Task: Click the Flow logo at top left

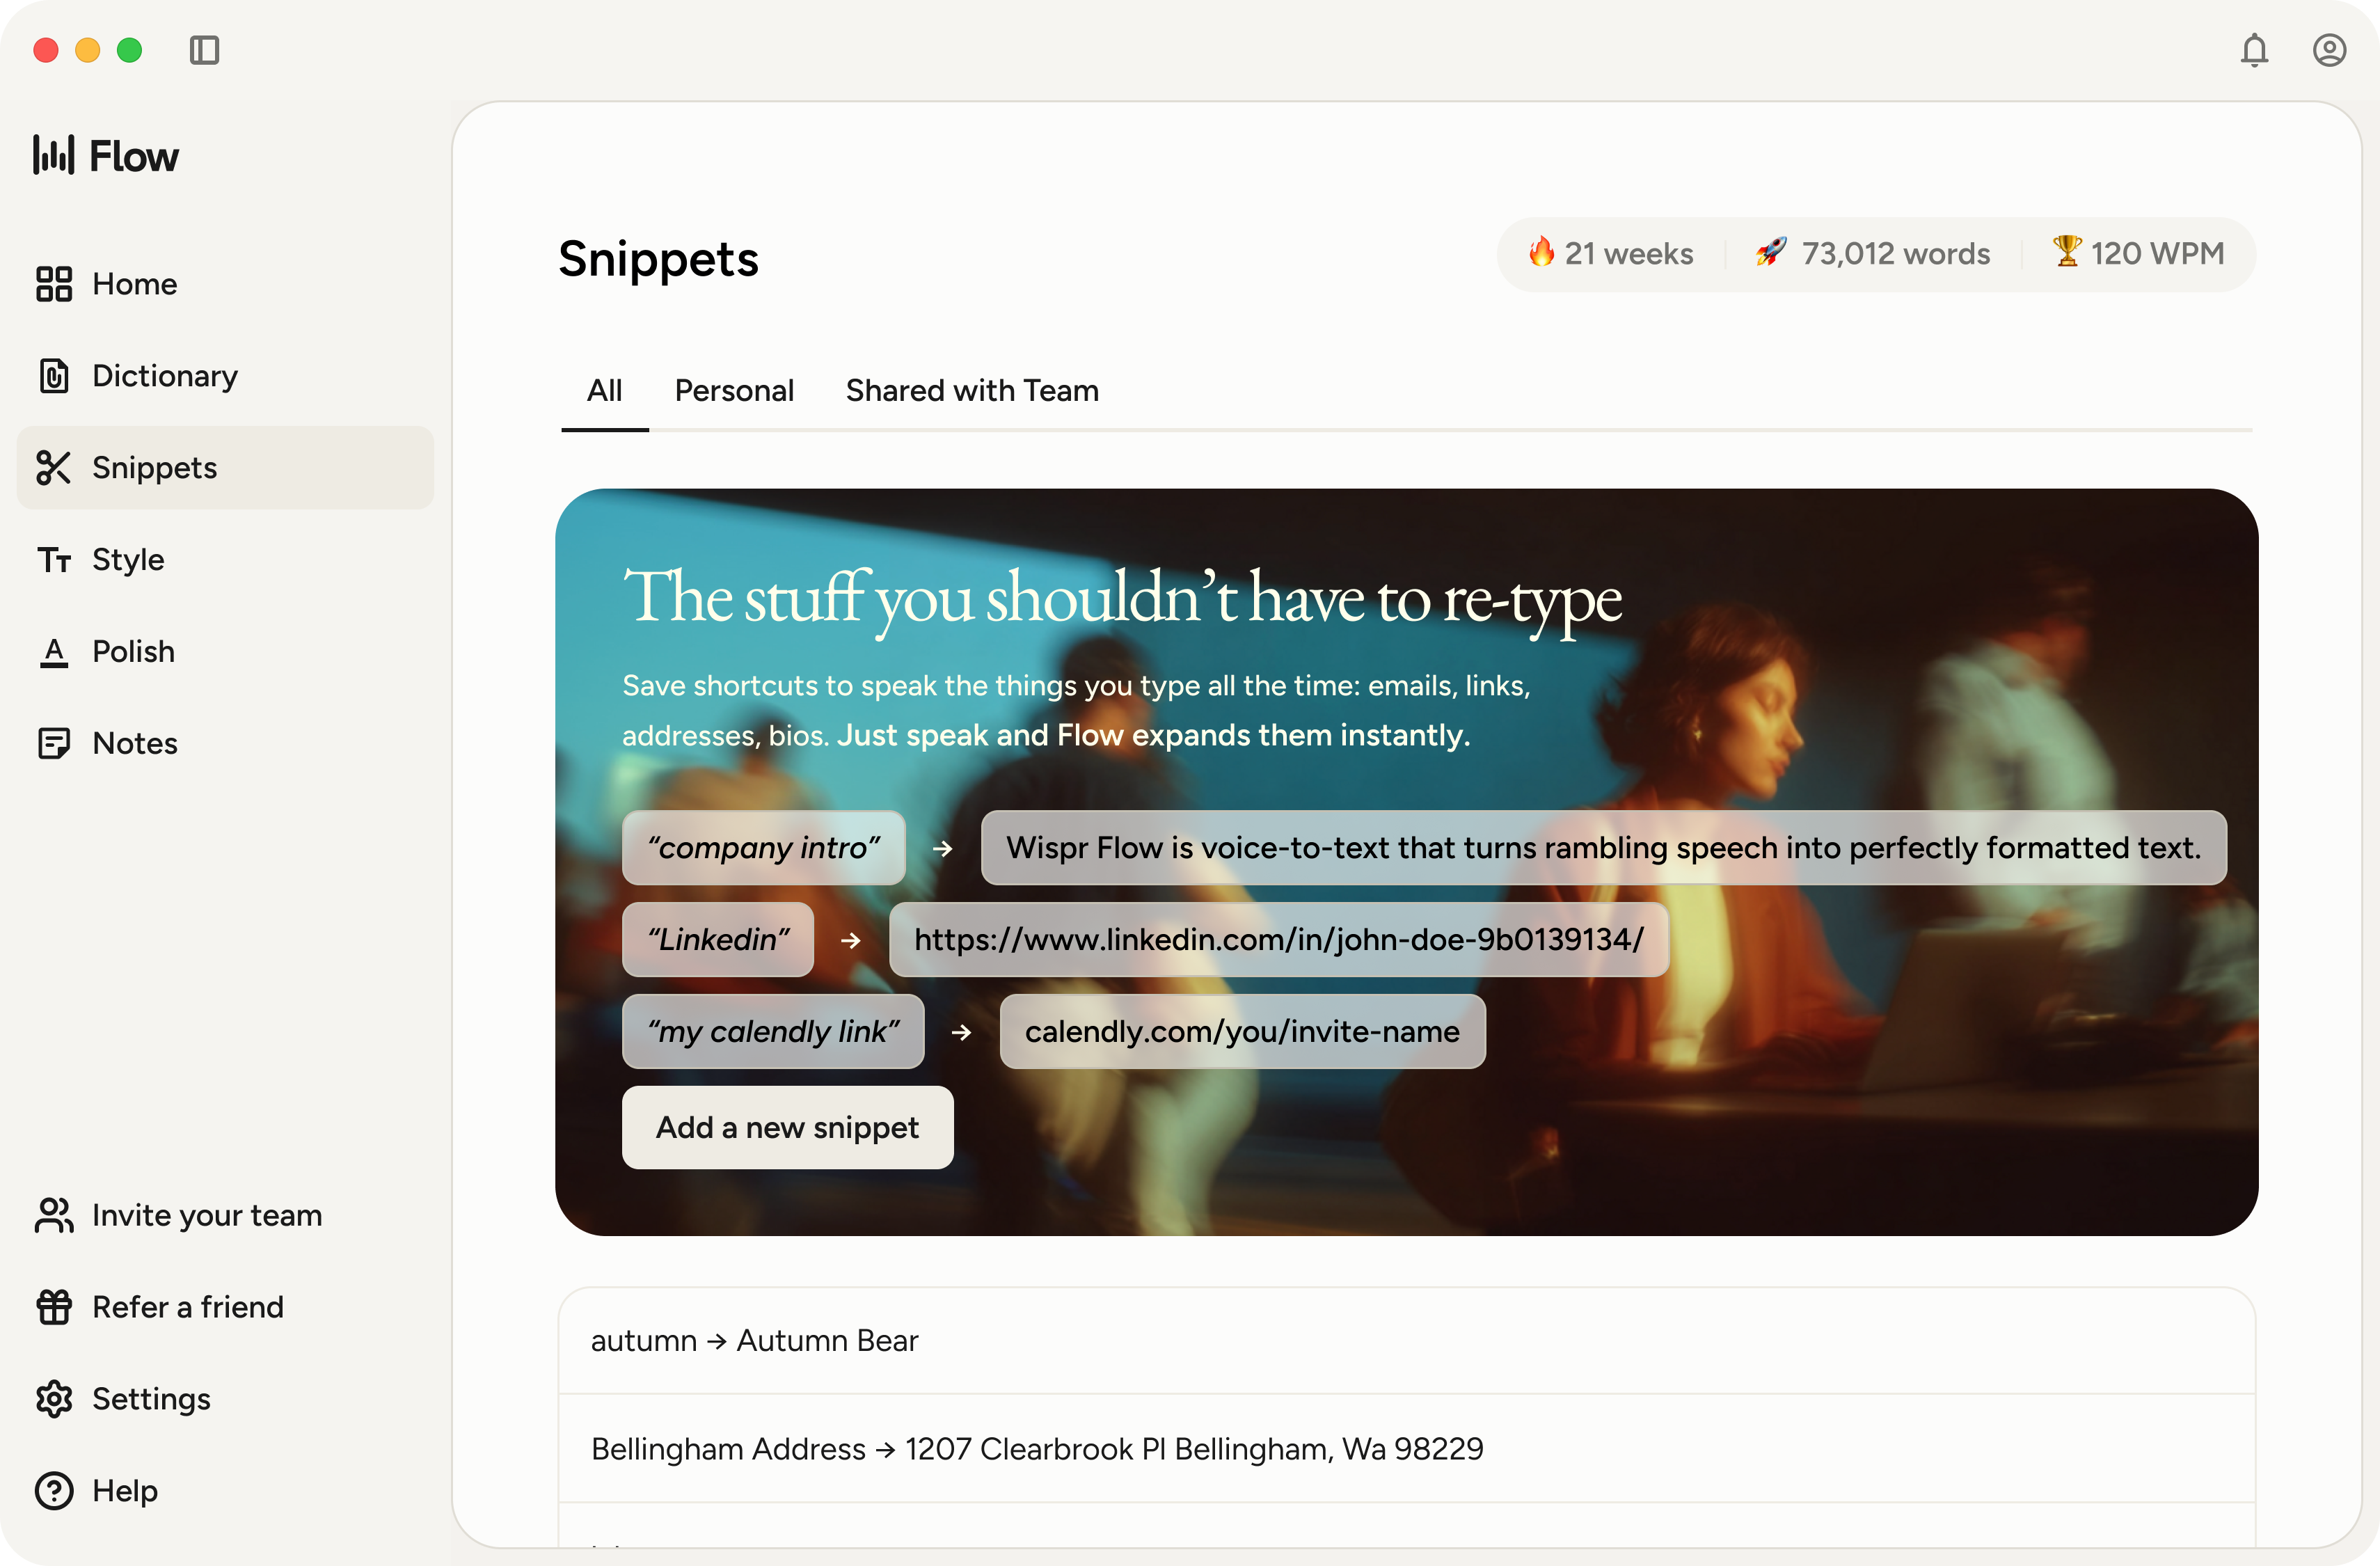Action: pos(104,155)
